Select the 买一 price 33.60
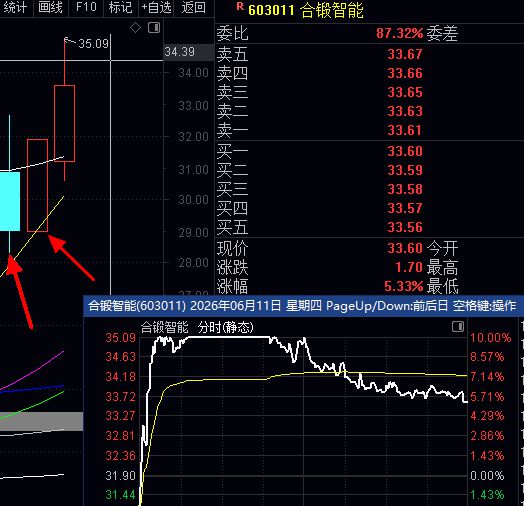The width and height of the screenshot is (524, 506). pyautogui.click(x=405, y=151)
